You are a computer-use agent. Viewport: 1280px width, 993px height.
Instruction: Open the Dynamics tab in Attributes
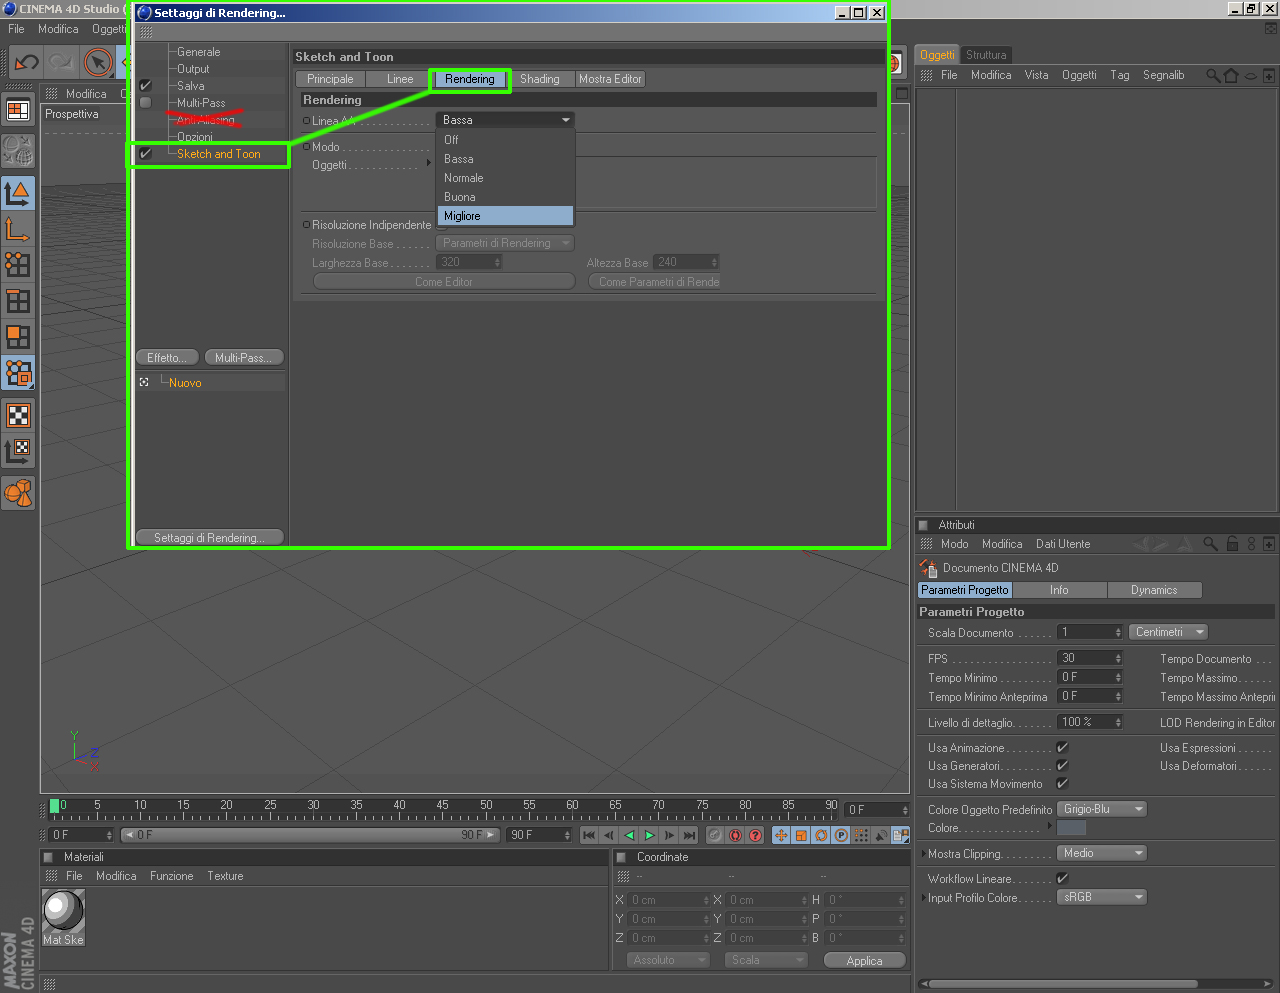(1154, 590)
